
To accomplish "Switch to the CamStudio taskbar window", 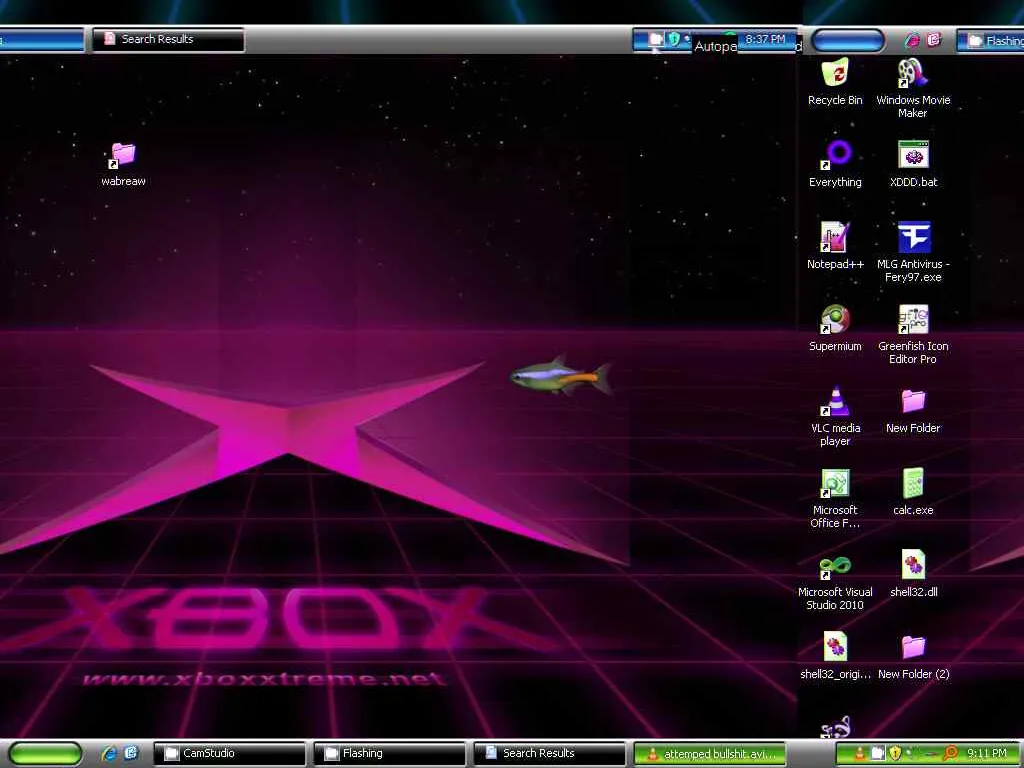I will (x=229, y=754).
